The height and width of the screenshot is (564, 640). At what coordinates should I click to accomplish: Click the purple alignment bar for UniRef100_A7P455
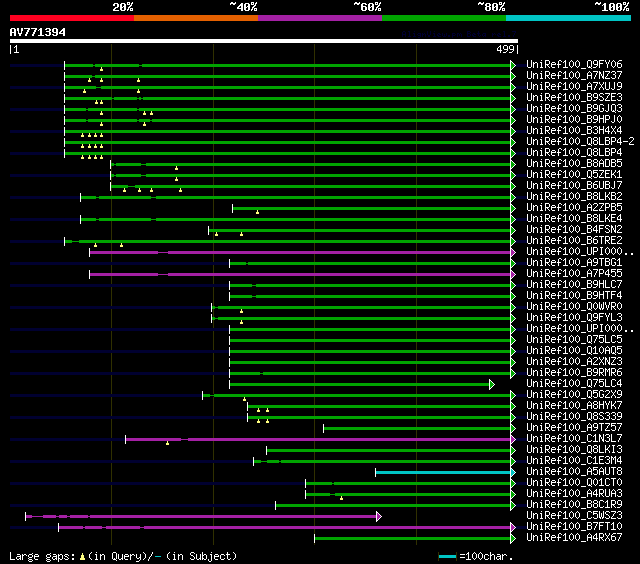tap(300, 275)
